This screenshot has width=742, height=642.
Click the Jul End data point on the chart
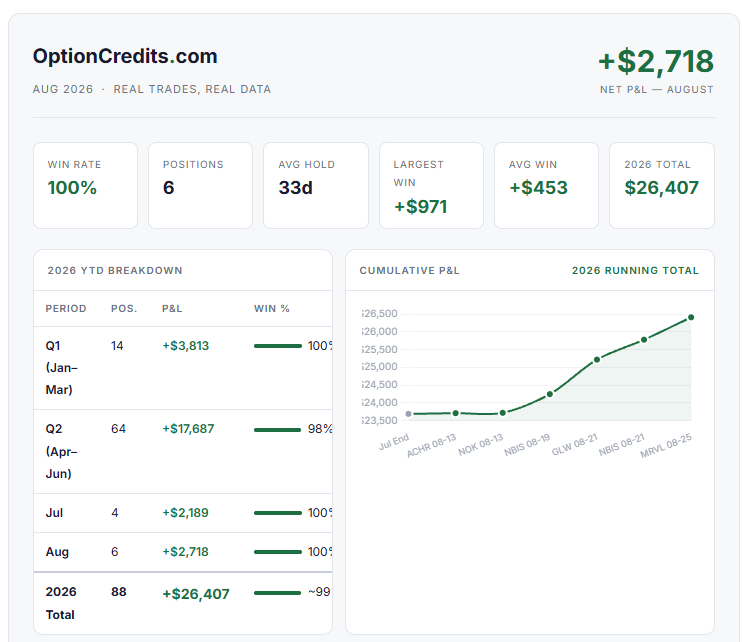[408, 414]
